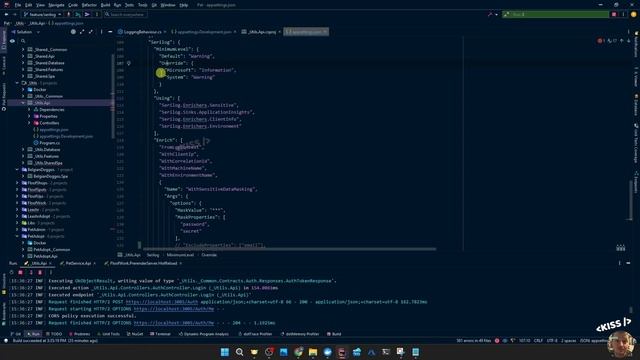This screenshot has height=360, width=640.
Task: Click the intention bulb in the gutter
Action: pos(129,63)
